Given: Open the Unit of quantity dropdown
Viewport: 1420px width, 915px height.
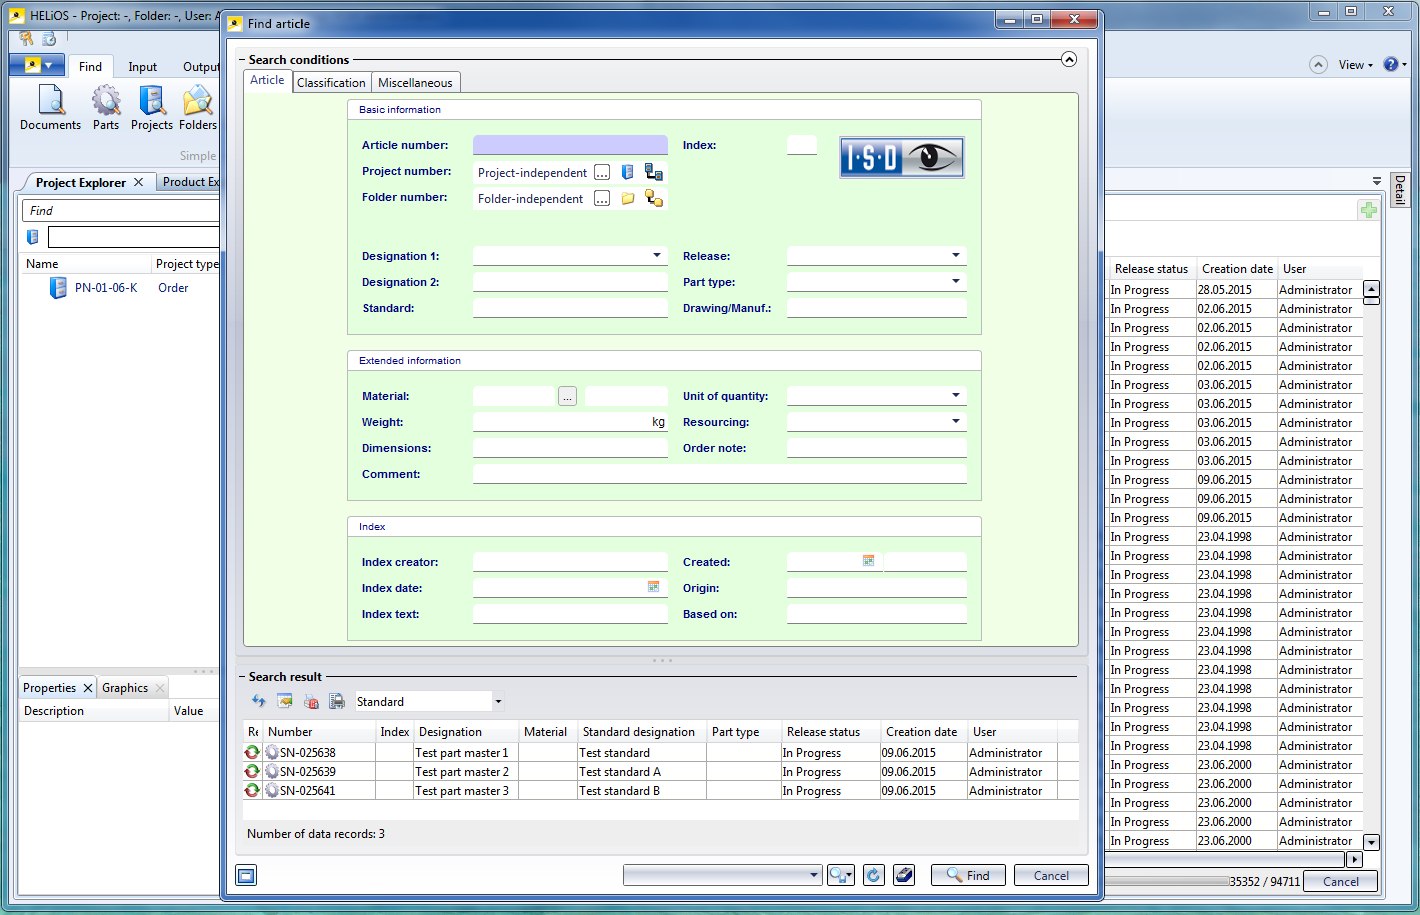Looking at the screenshot, I should tap(956, 396).
